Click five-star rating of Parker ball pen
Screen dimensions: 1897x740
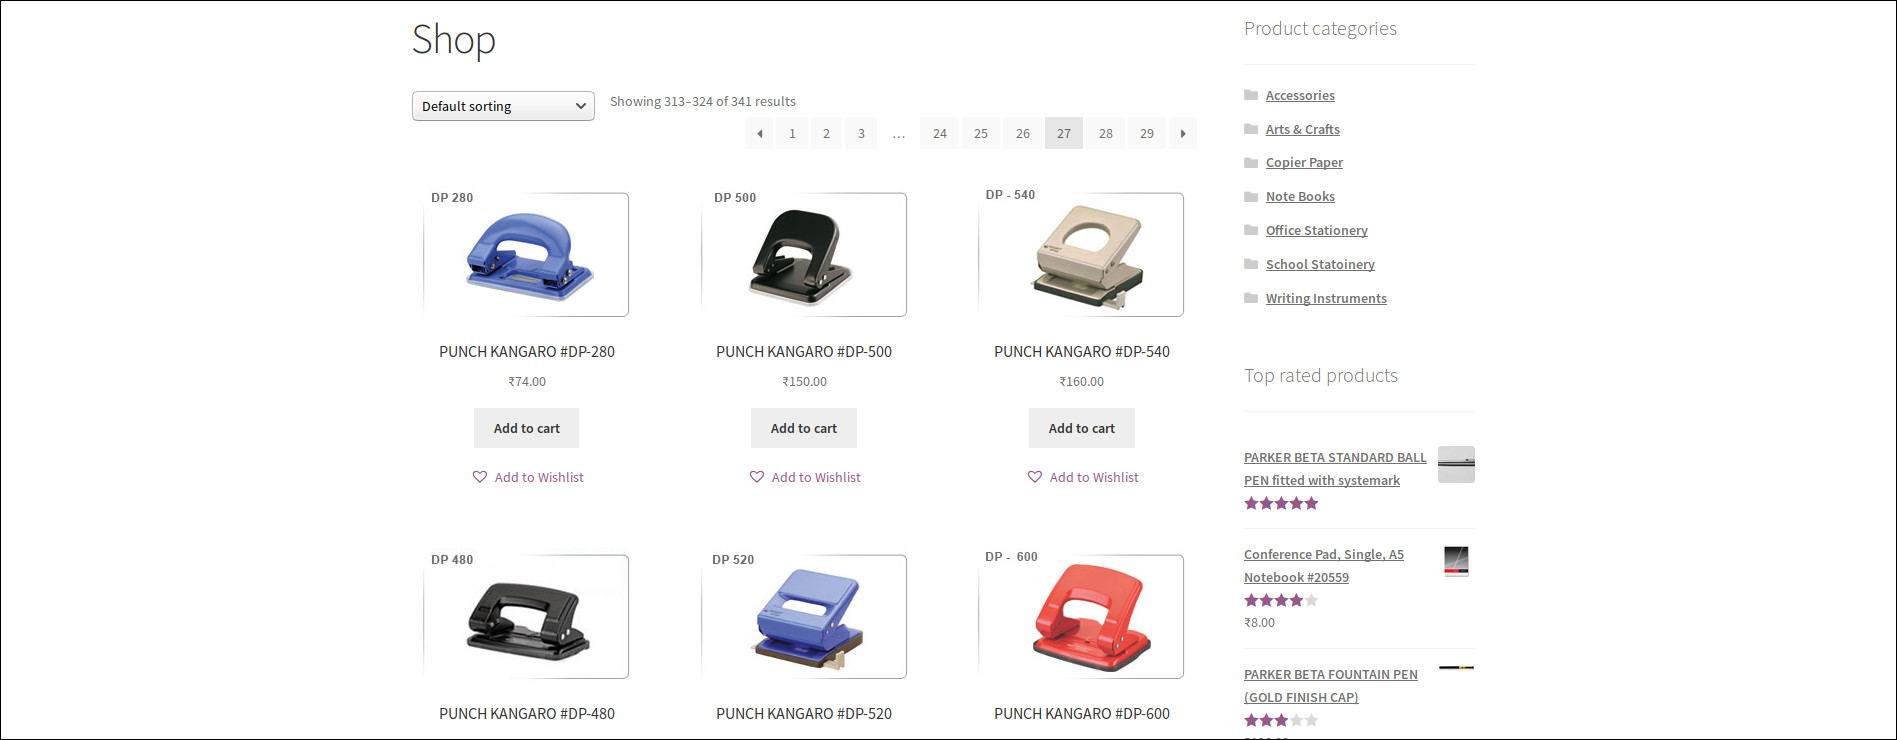point(1281,504)
